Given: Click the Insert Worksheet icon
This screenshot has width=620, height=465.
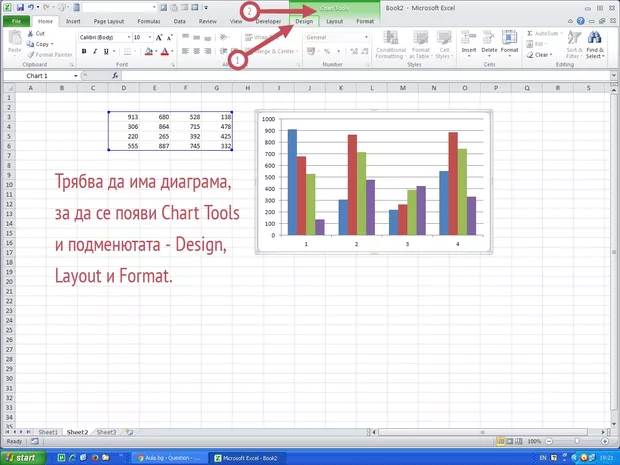Looking at the screenshot, I should click(129, 432).
